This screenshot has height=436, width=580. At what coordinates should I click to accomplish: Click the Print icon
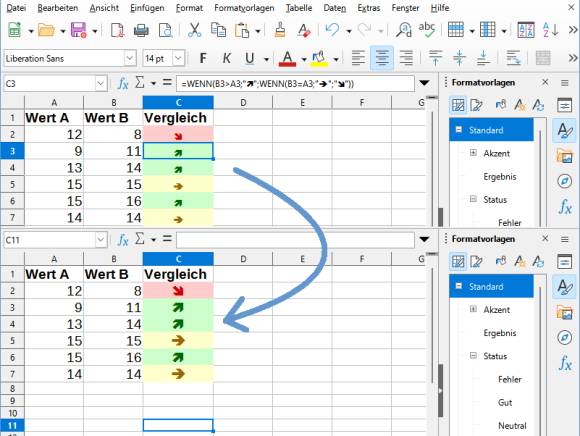click(141, 30)
